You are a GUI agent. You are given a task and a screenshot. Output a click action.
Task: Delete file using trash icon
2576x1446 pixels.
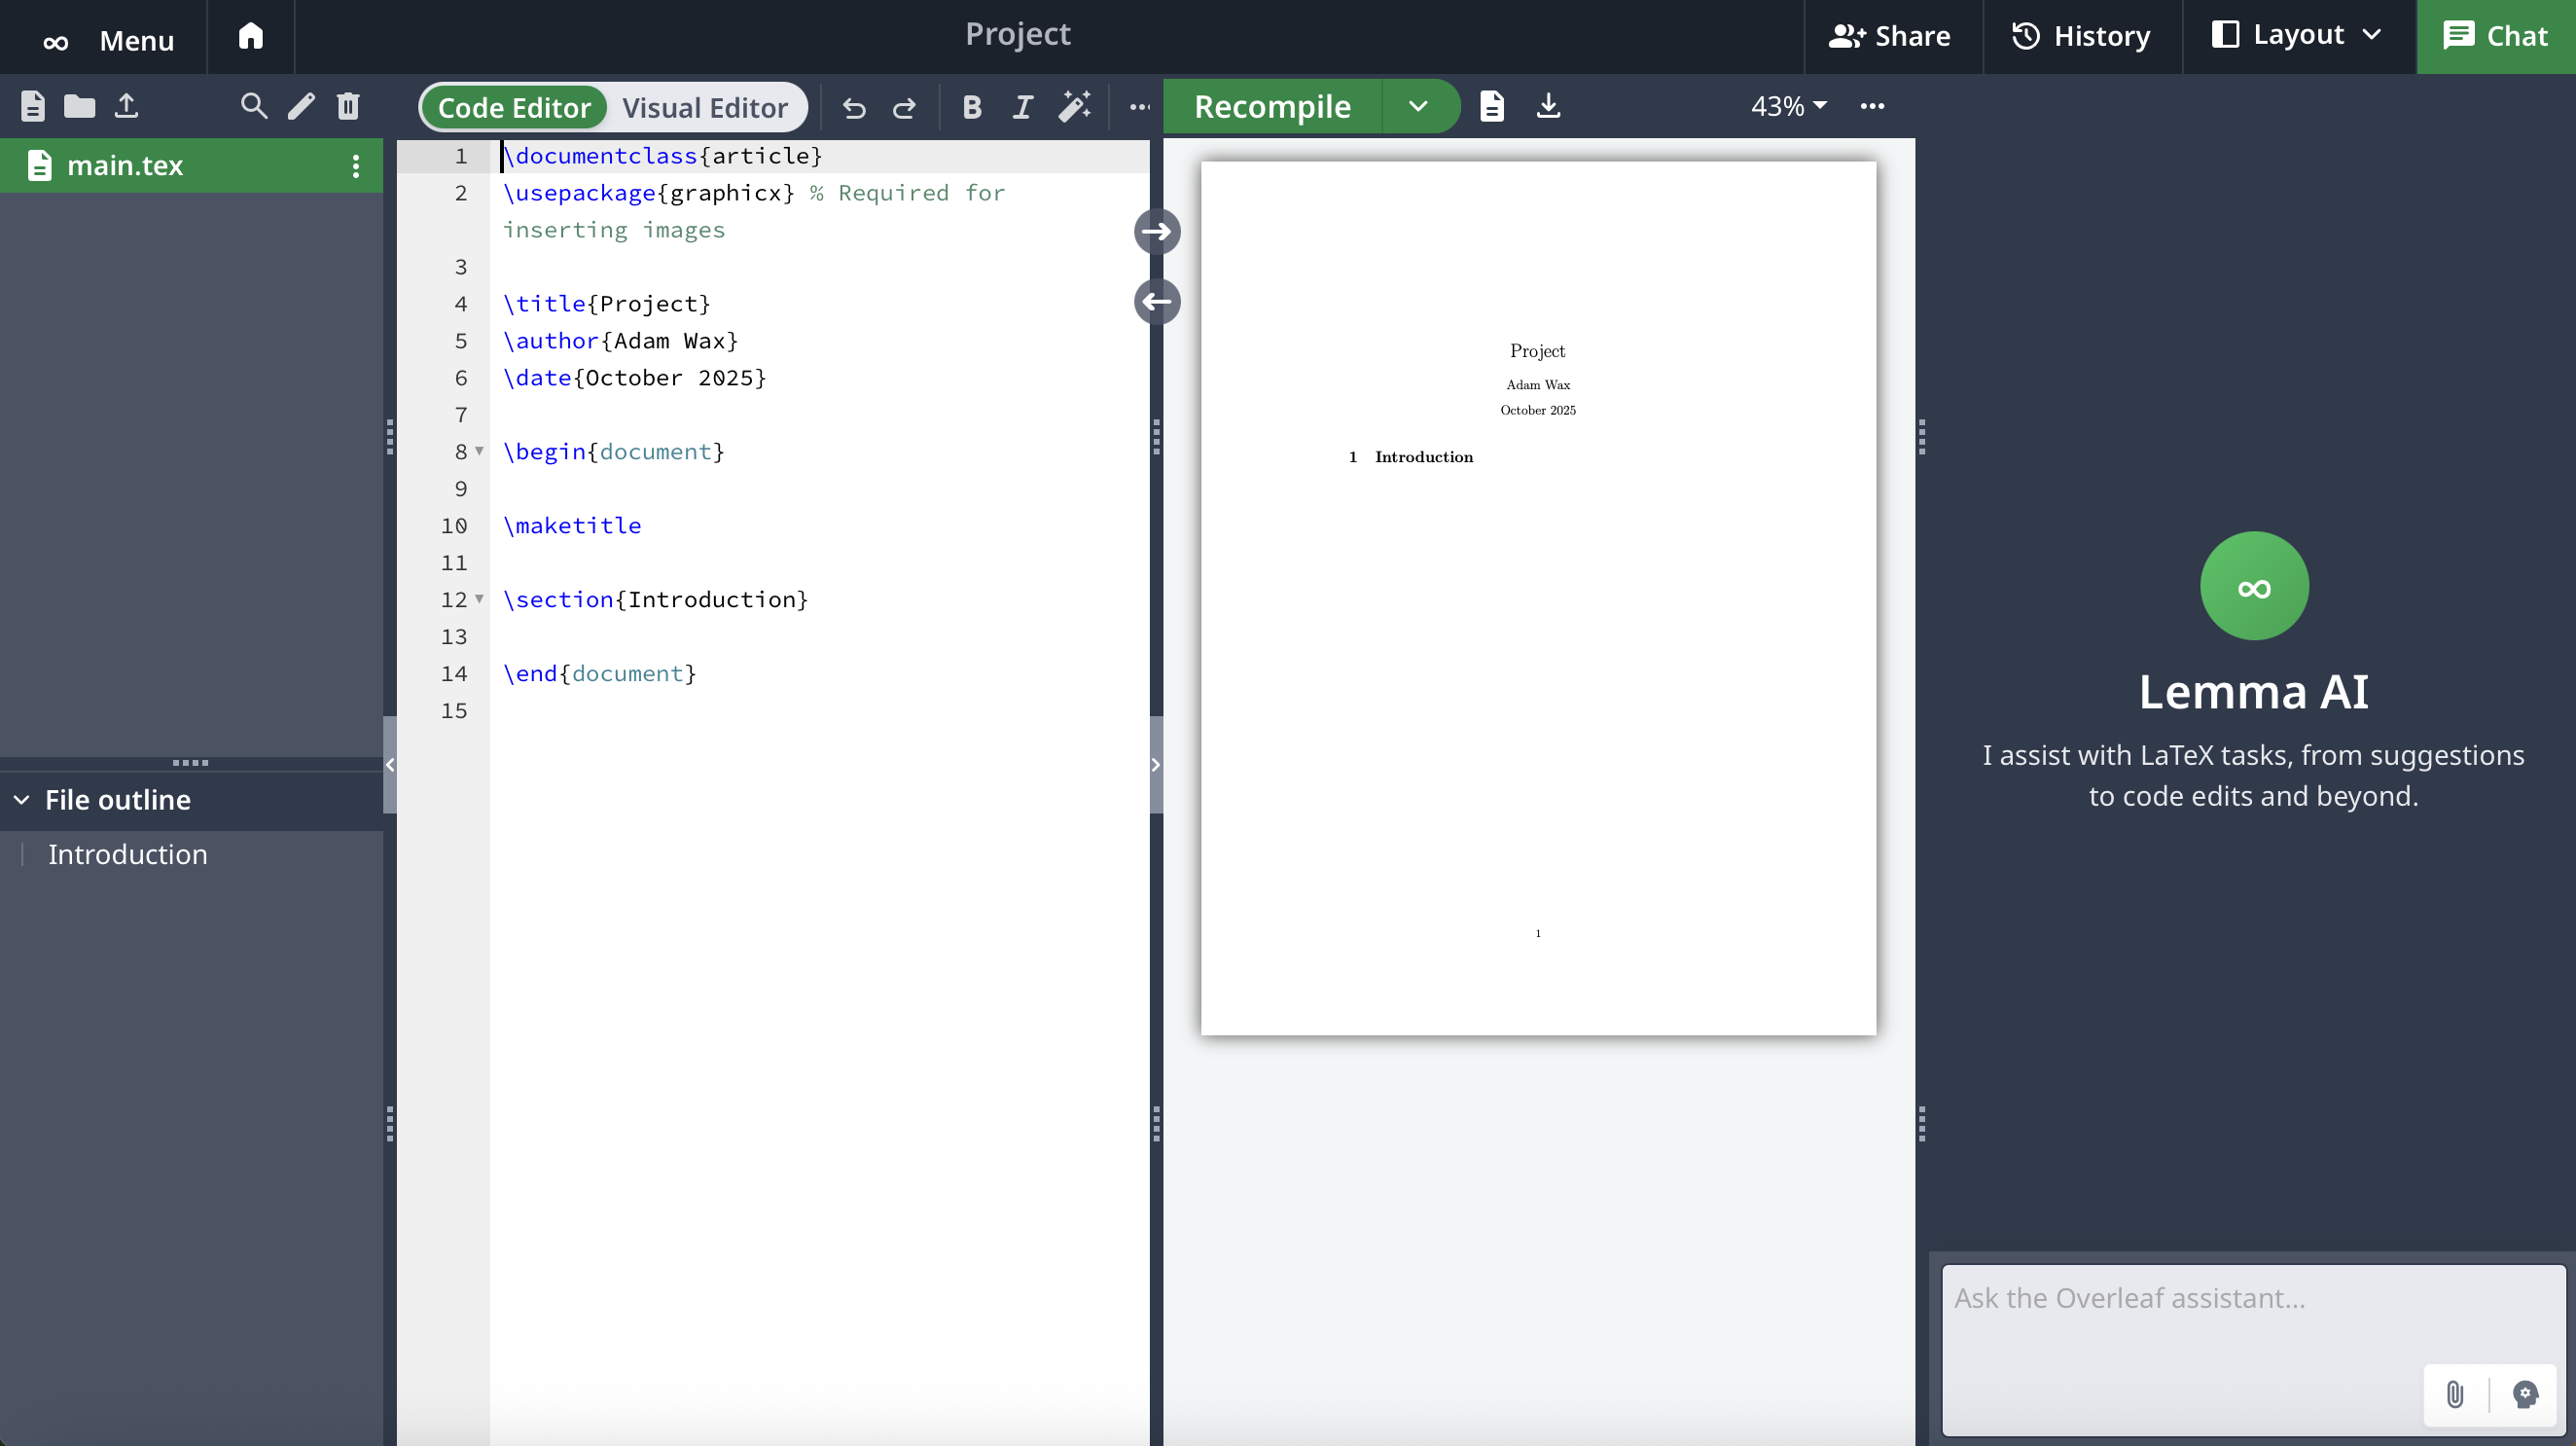point(348,106)
